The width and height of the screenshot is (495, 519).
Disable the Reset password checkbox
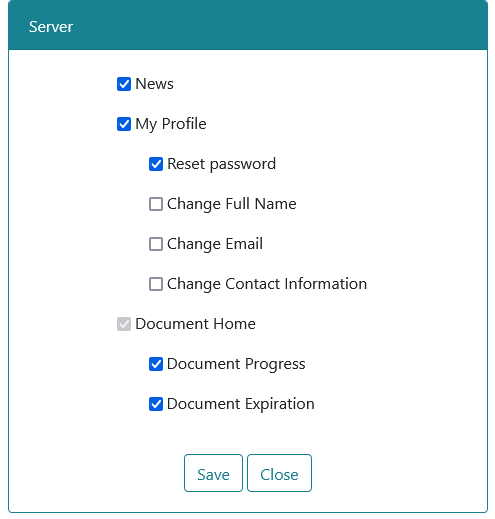pyautogui.click(x=156, y=164)
